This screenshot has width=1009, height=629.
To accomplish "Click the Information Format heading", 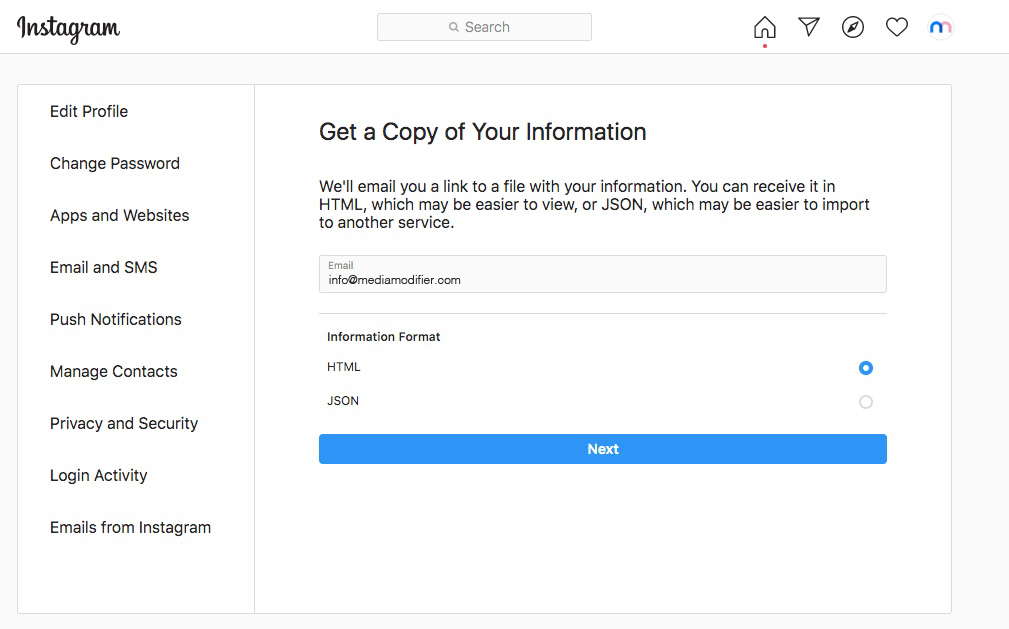I will (x=384, y=337).
